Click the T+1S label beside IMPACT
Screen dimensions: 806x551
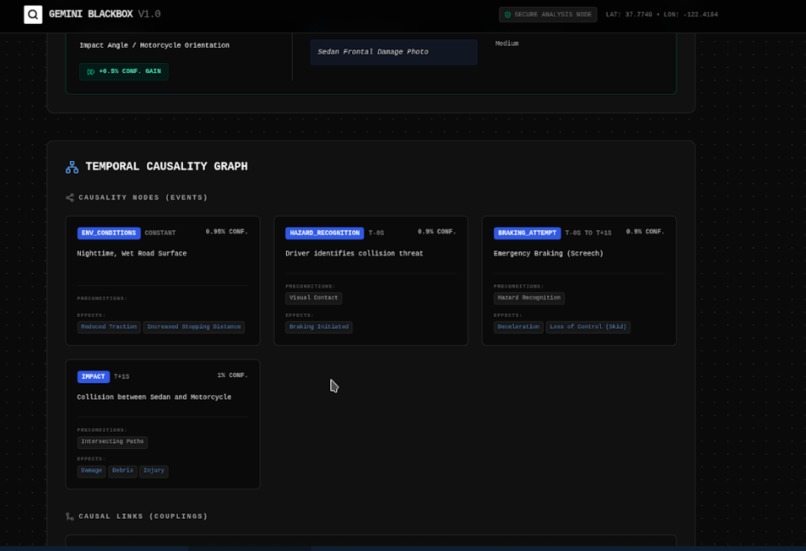122,377
